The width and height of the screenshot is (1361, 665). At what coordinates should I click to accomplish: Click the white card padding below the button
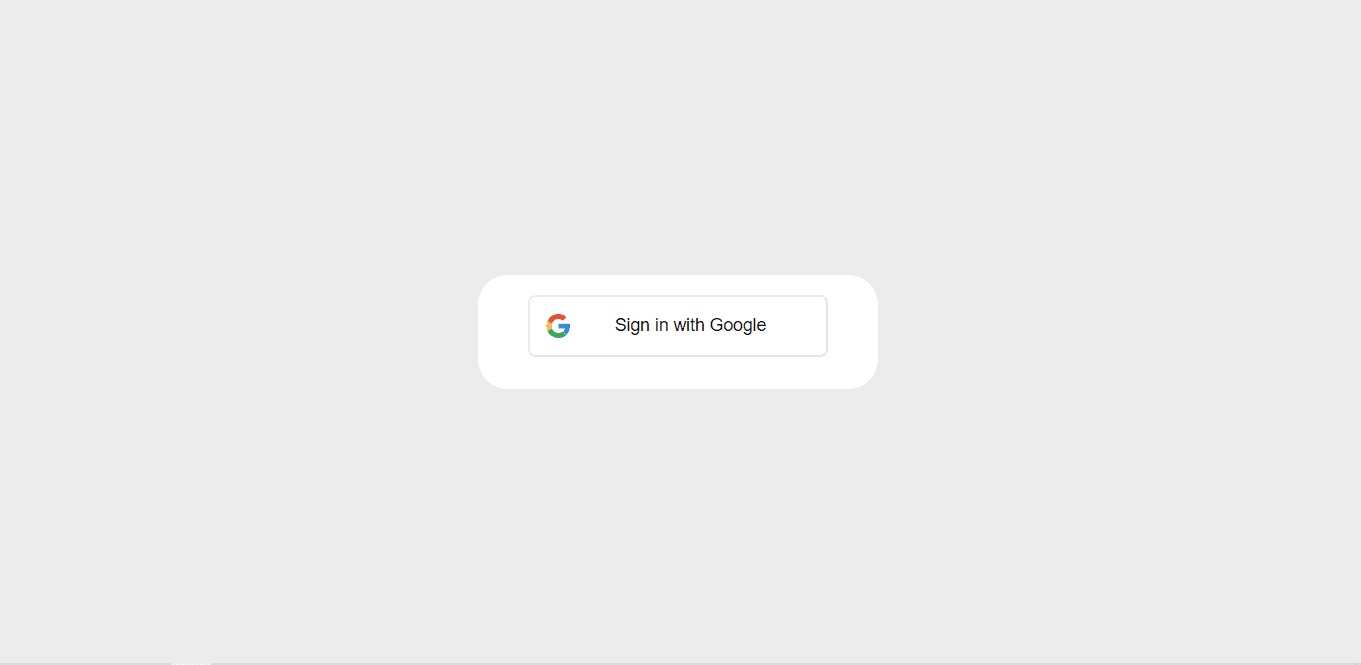pyautogui.click(x=678, y=372)
